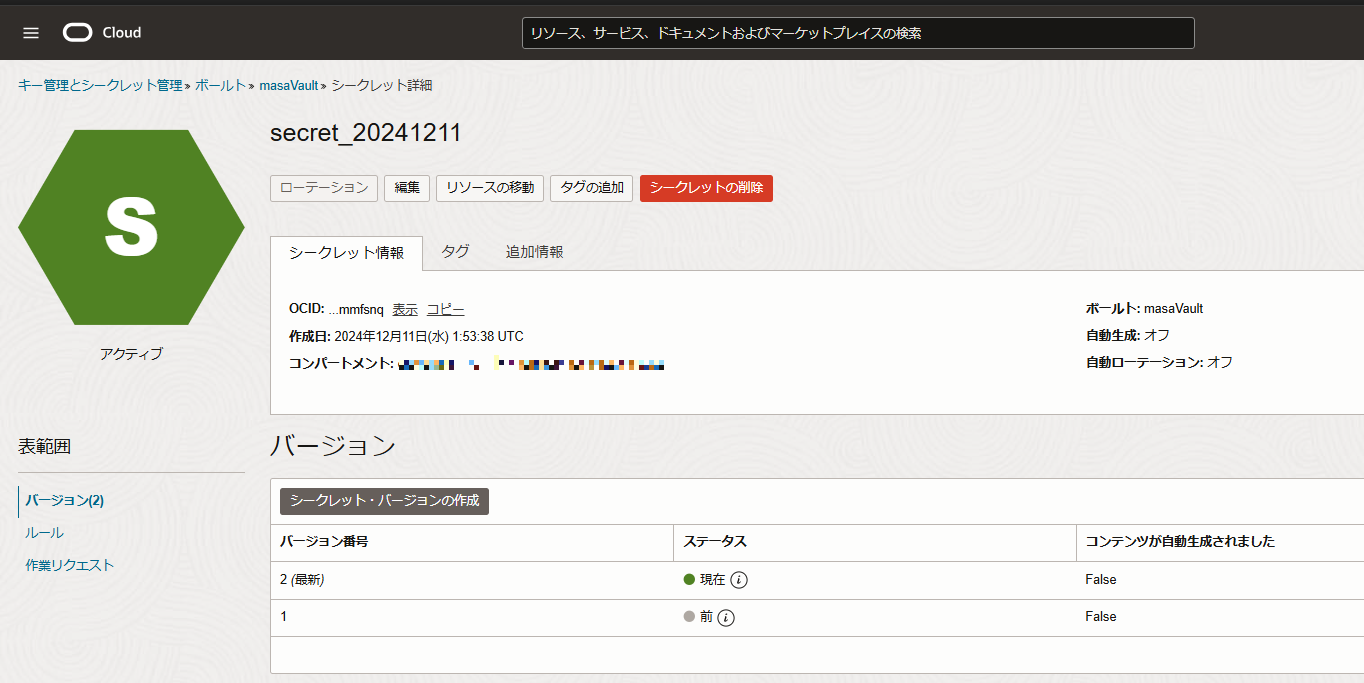This screenshot has height=683, width=1364.
Task: Open キー管理とシークレット管理 breadcrumb
Action: coord(100,86)
